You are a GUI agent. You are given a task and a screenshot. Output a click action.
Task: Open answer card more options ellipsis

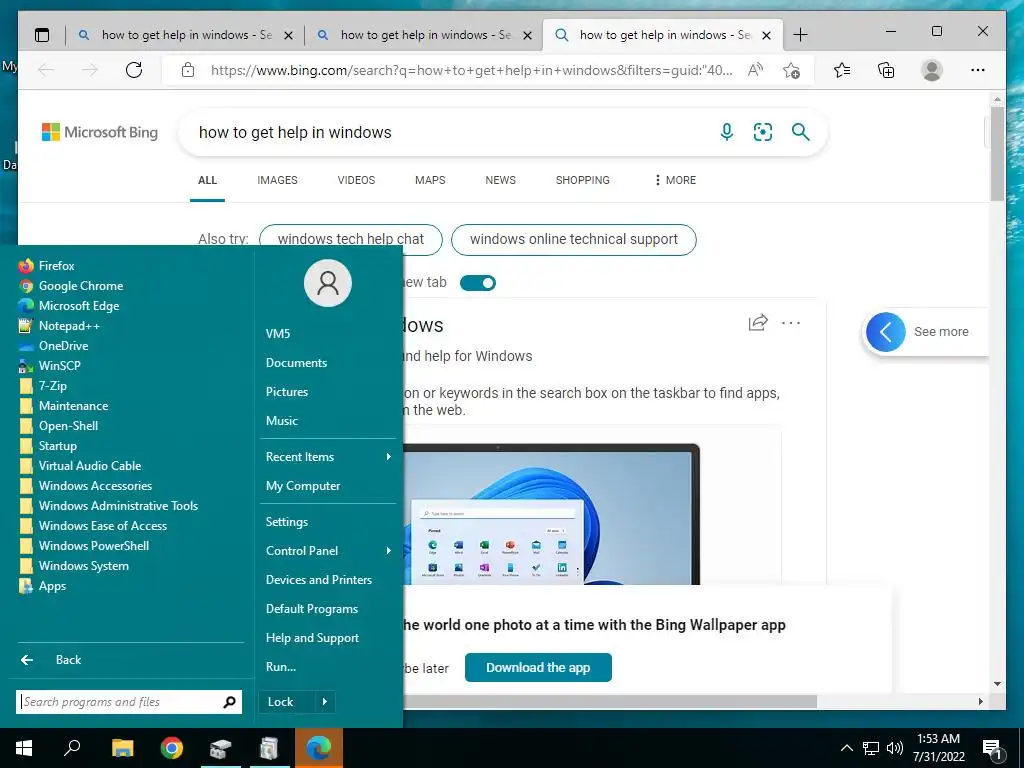[791, 323]
